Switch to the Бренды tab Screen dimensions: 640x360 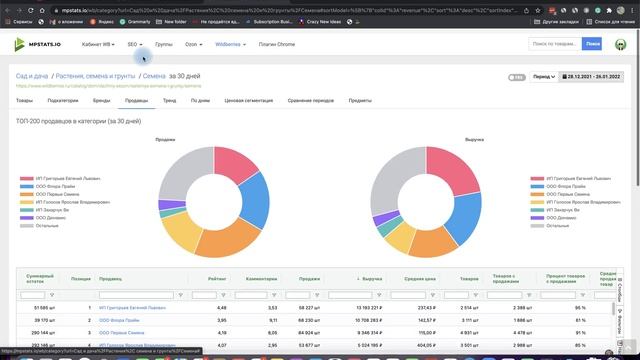[101, 100]
